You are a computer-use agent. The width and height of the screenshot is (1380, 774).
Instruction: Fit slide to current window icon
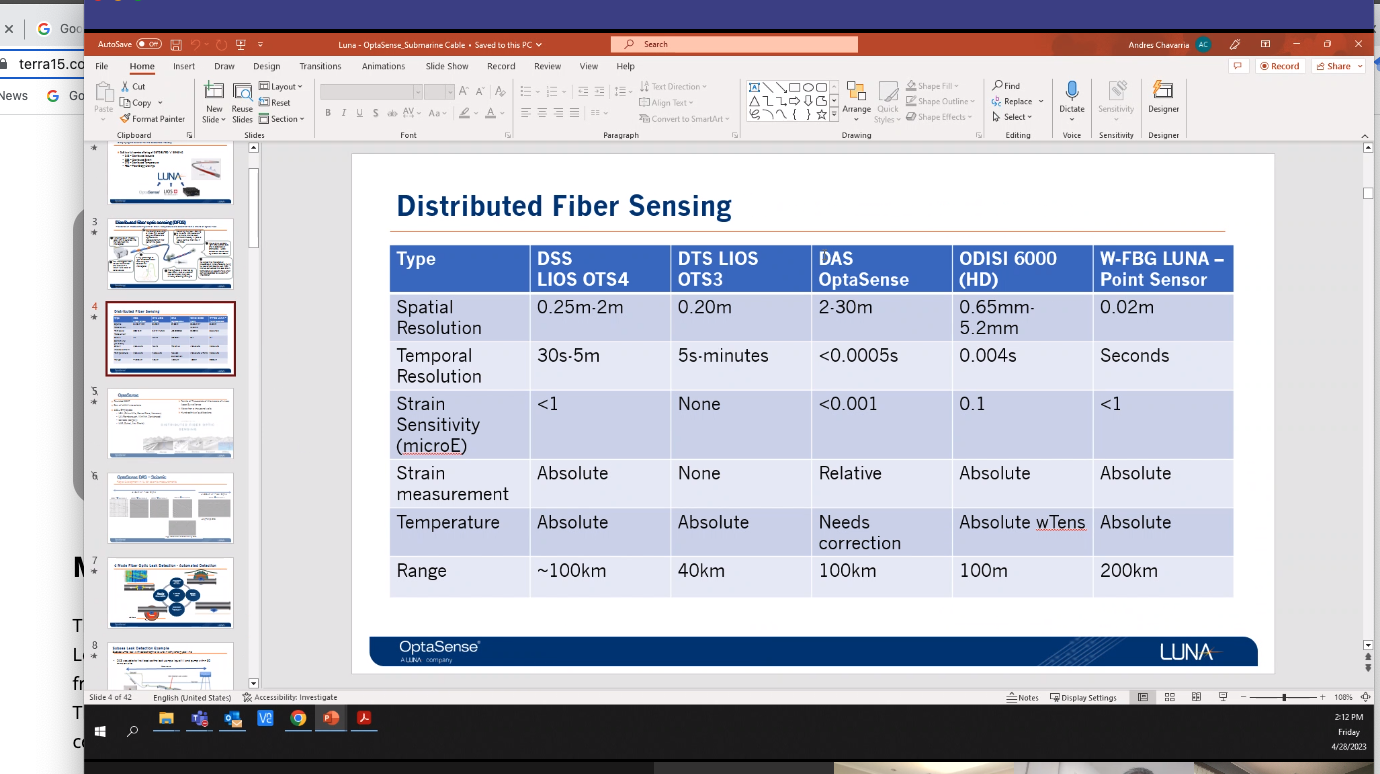point(1364,697)
